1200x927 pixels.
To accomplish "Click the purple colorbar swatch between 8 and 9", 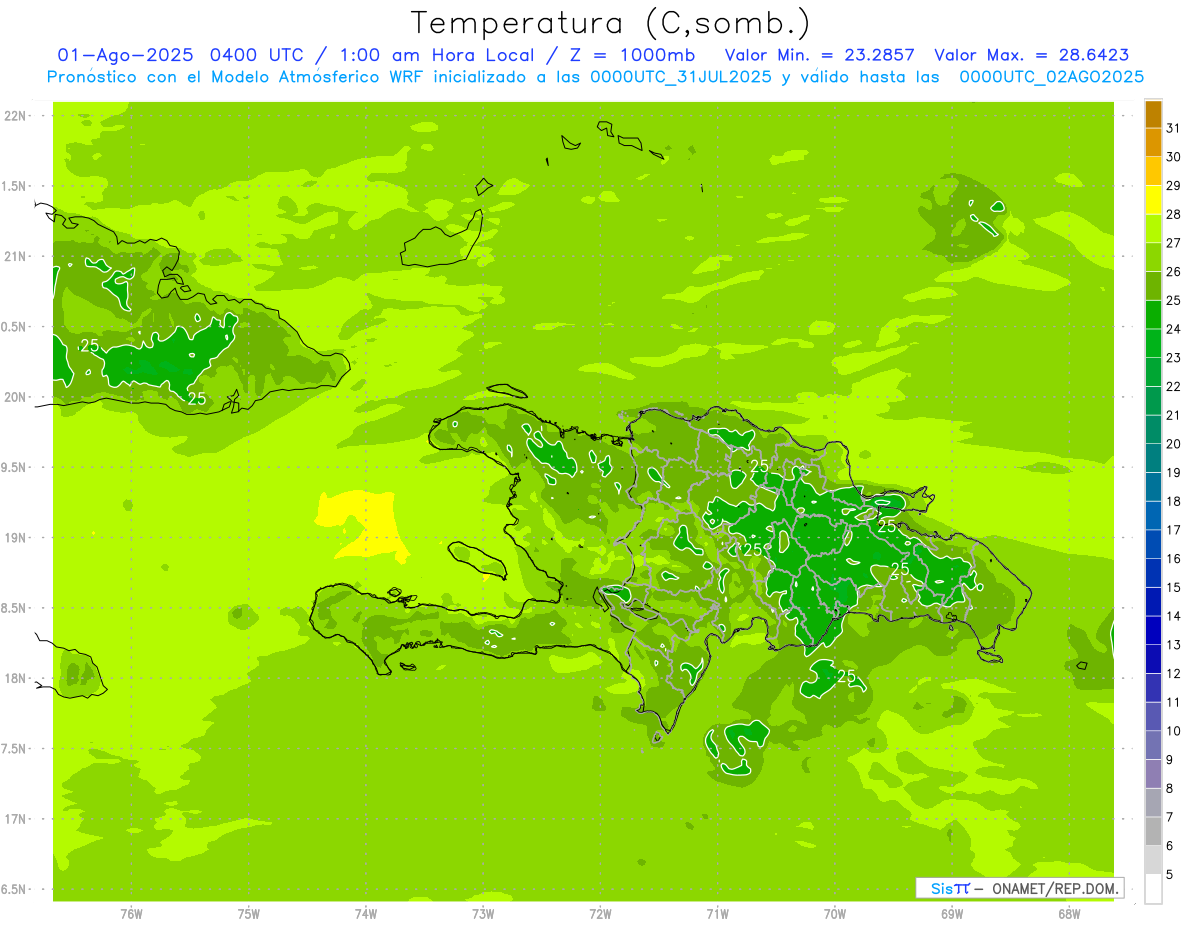I will (x=1153, y=774).
